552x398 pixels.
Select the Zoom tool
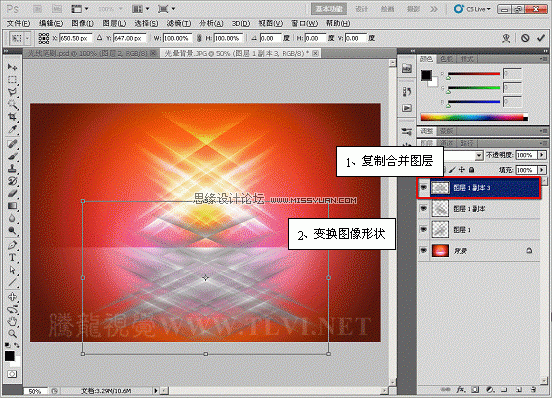(x=12, y=334)
